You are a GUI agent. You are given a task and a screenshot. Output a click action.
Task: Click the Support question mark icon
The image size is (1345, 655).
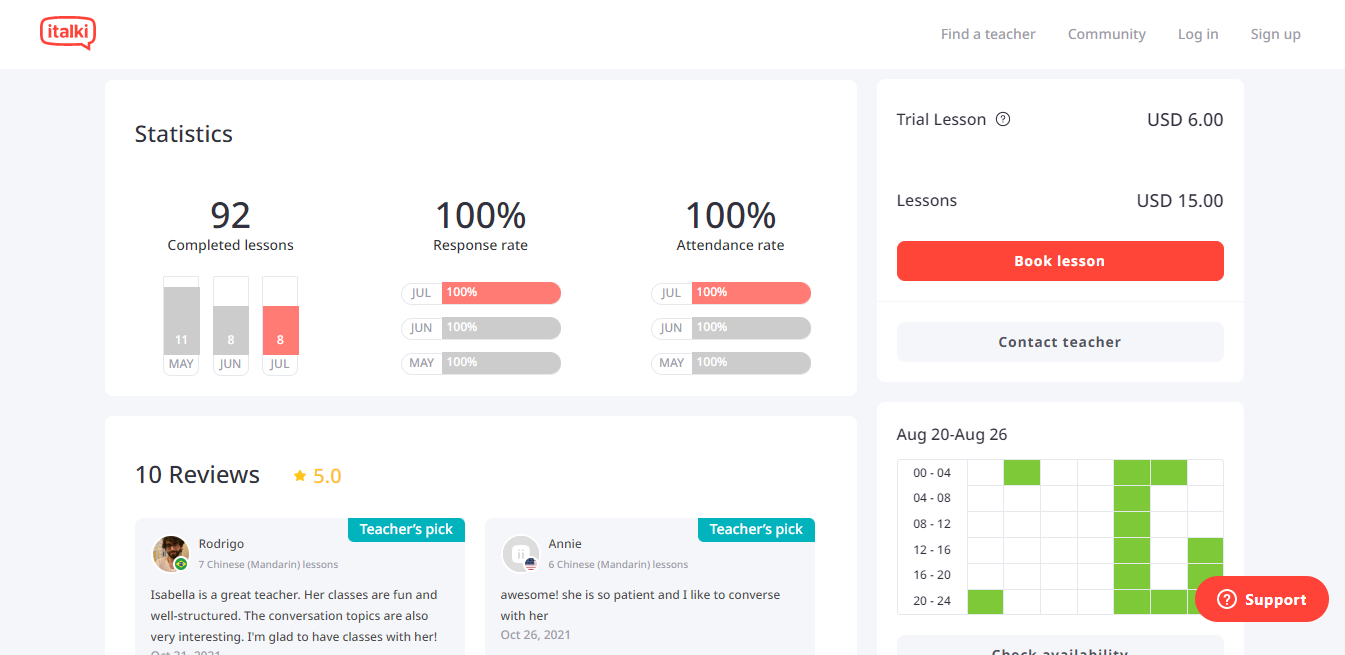tap(1226, 600)
